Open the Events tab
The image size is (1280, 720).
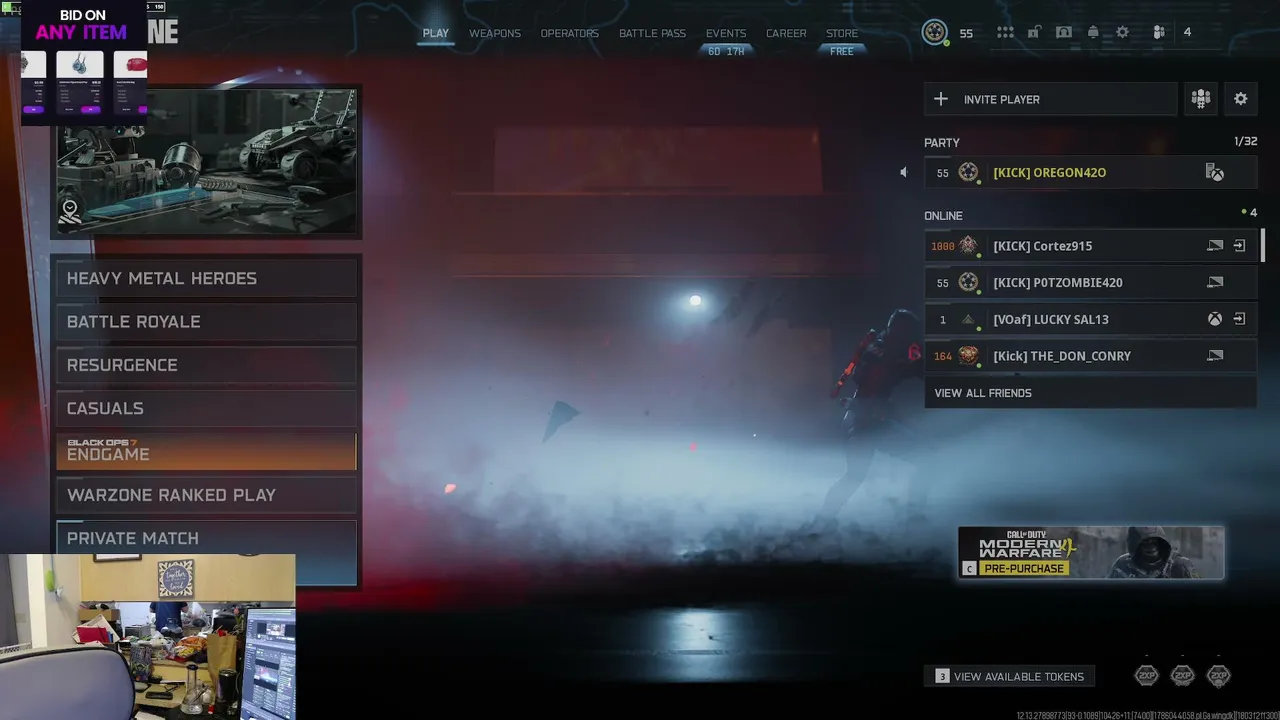tap(726, 33)
